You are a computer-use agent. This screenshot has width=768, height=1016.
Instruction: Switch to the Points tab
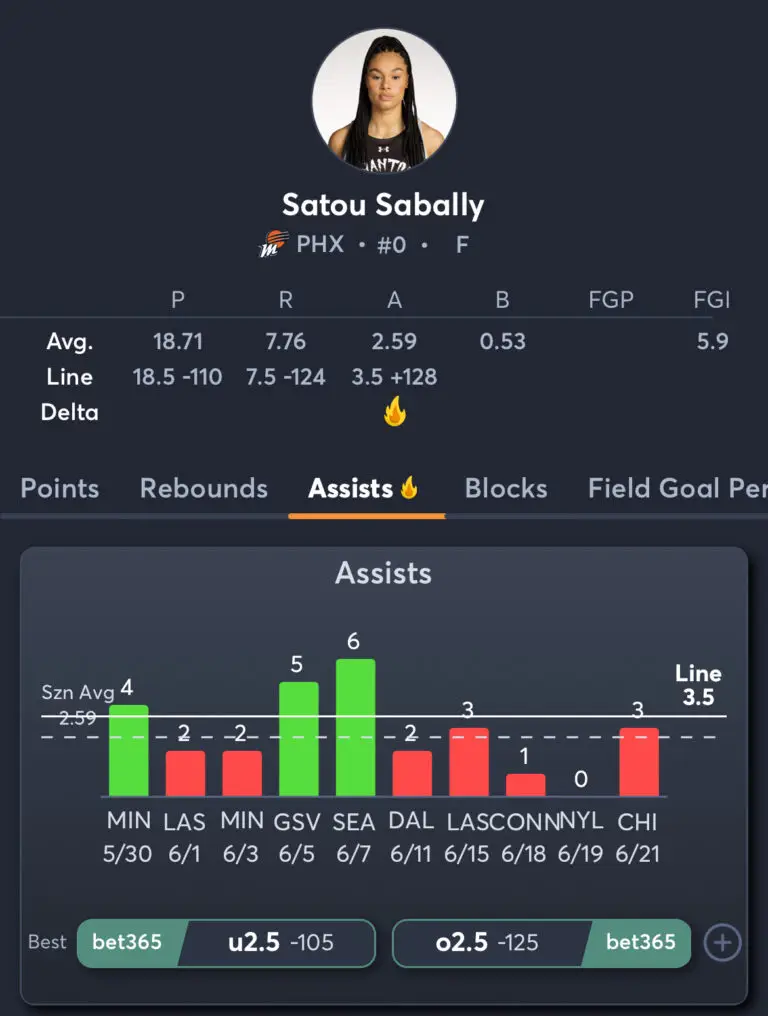[x=60, y=488]
